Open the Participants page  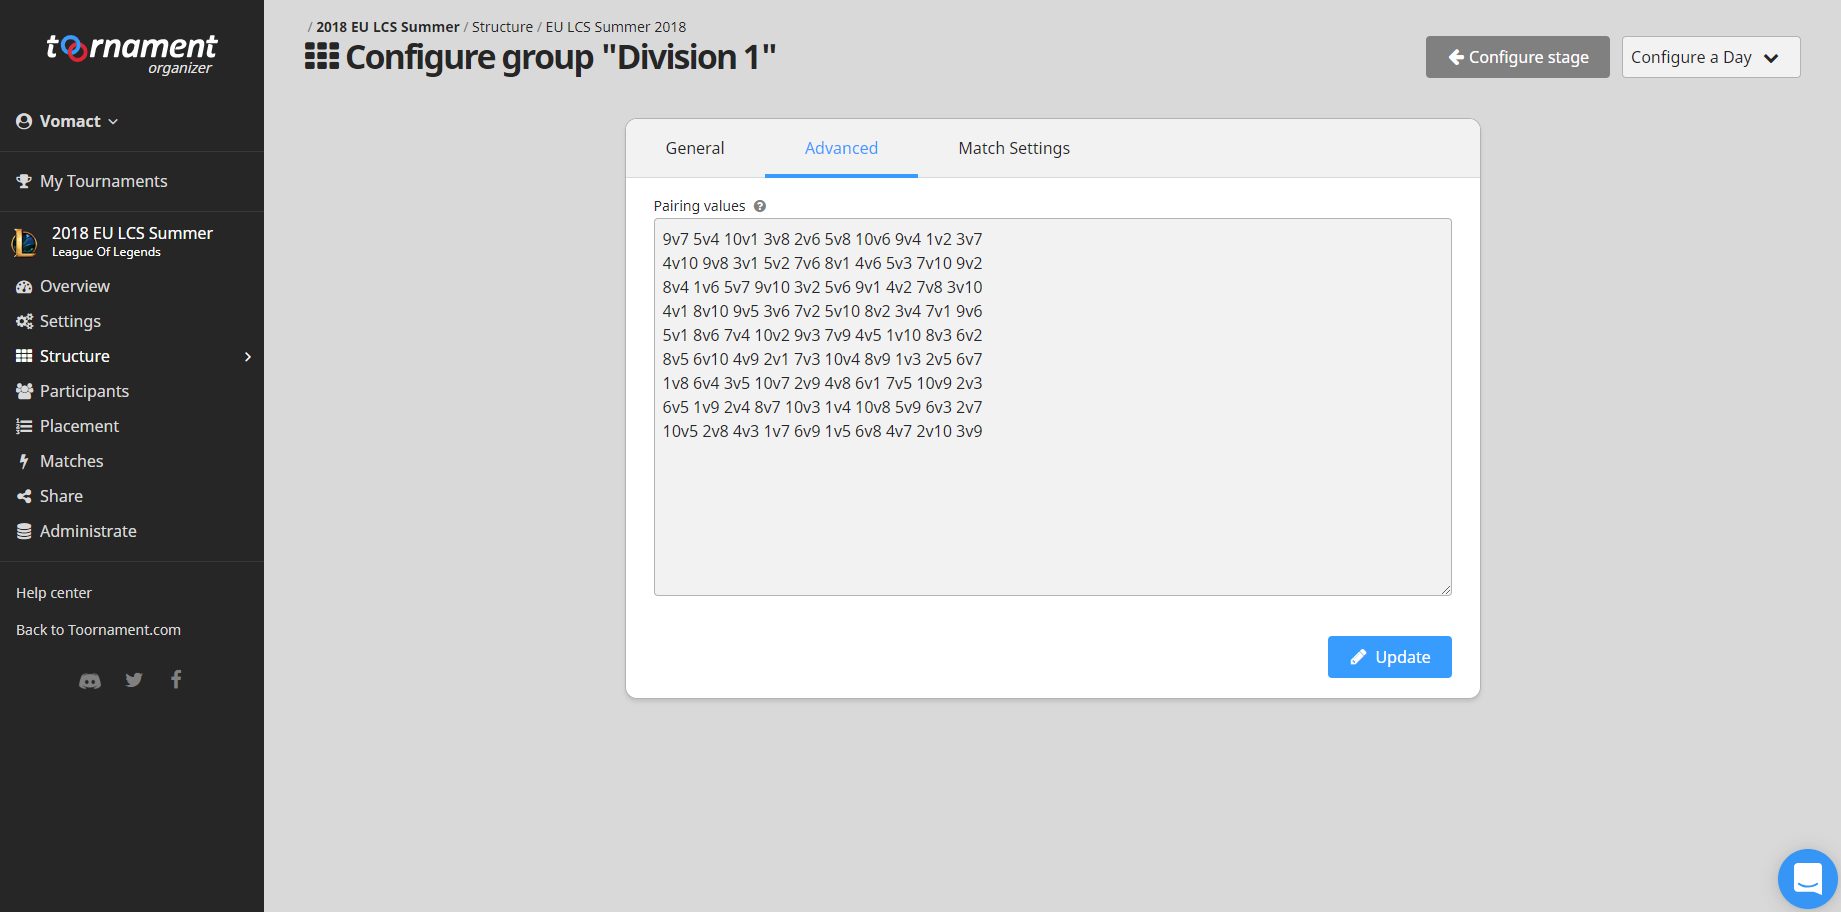84,391
